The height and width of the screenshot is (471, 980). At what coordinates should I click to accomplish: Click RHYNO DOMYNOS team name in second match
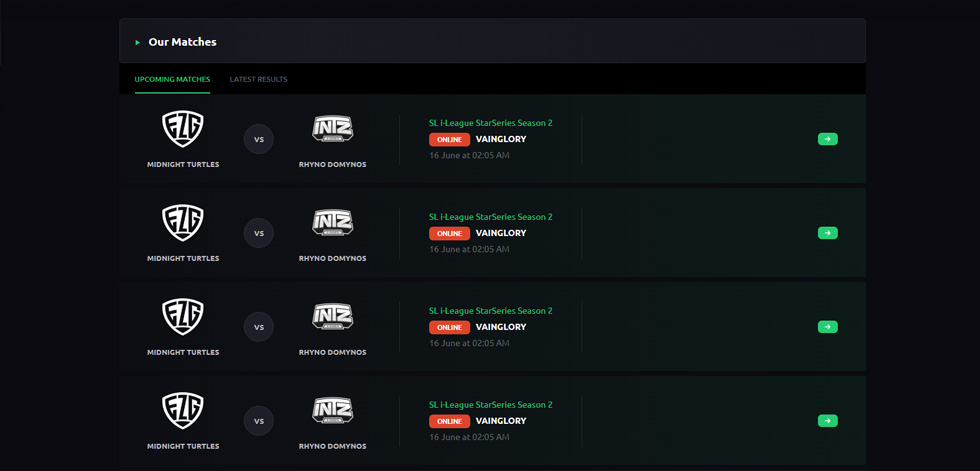(x=332, y=259)
